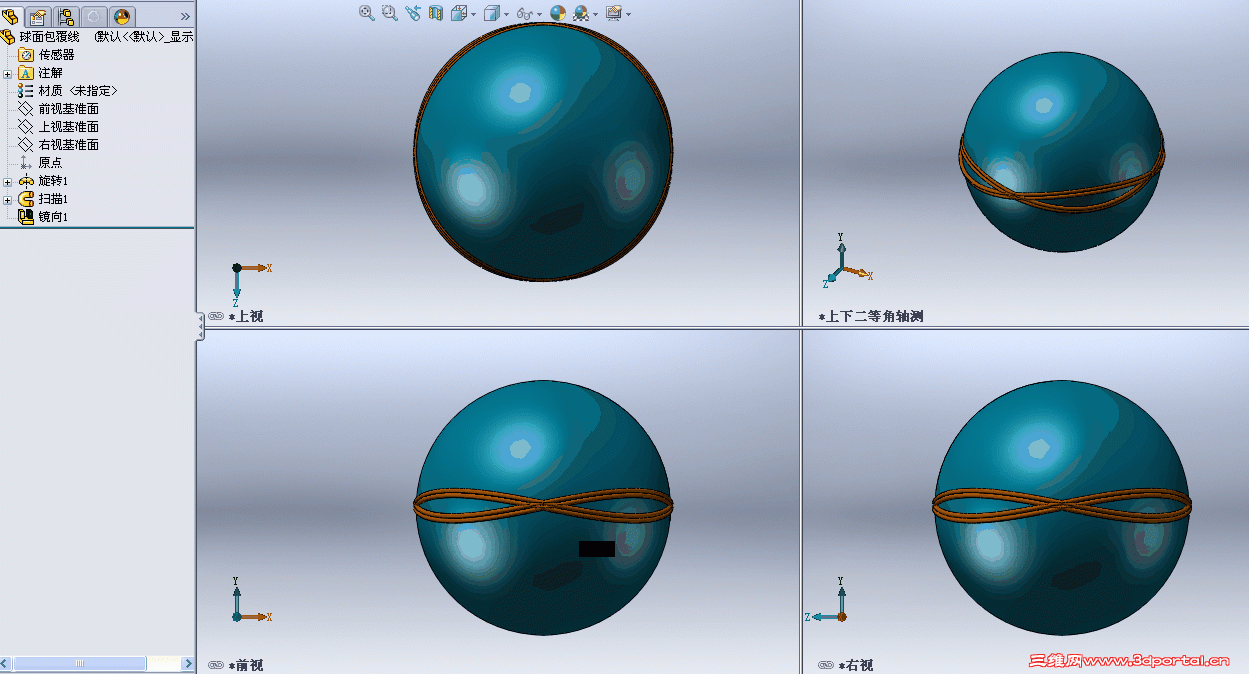Expand the 旋转1 revolve feature
1249x674 pixels.
point(8,181)
